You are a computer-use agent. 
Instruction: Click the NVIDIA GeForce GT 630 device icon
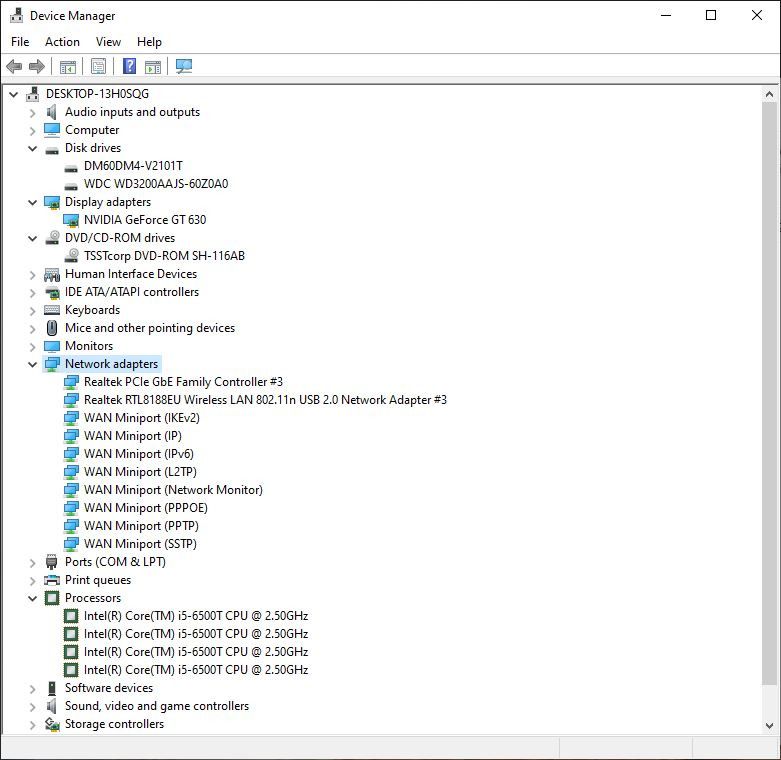tap(71, 220)
